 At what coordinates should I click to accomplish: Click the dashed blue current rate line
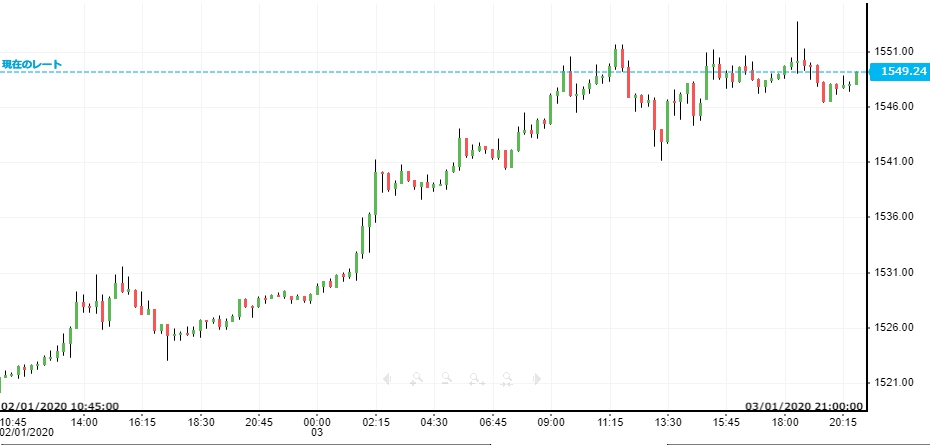tap(300, 71)
